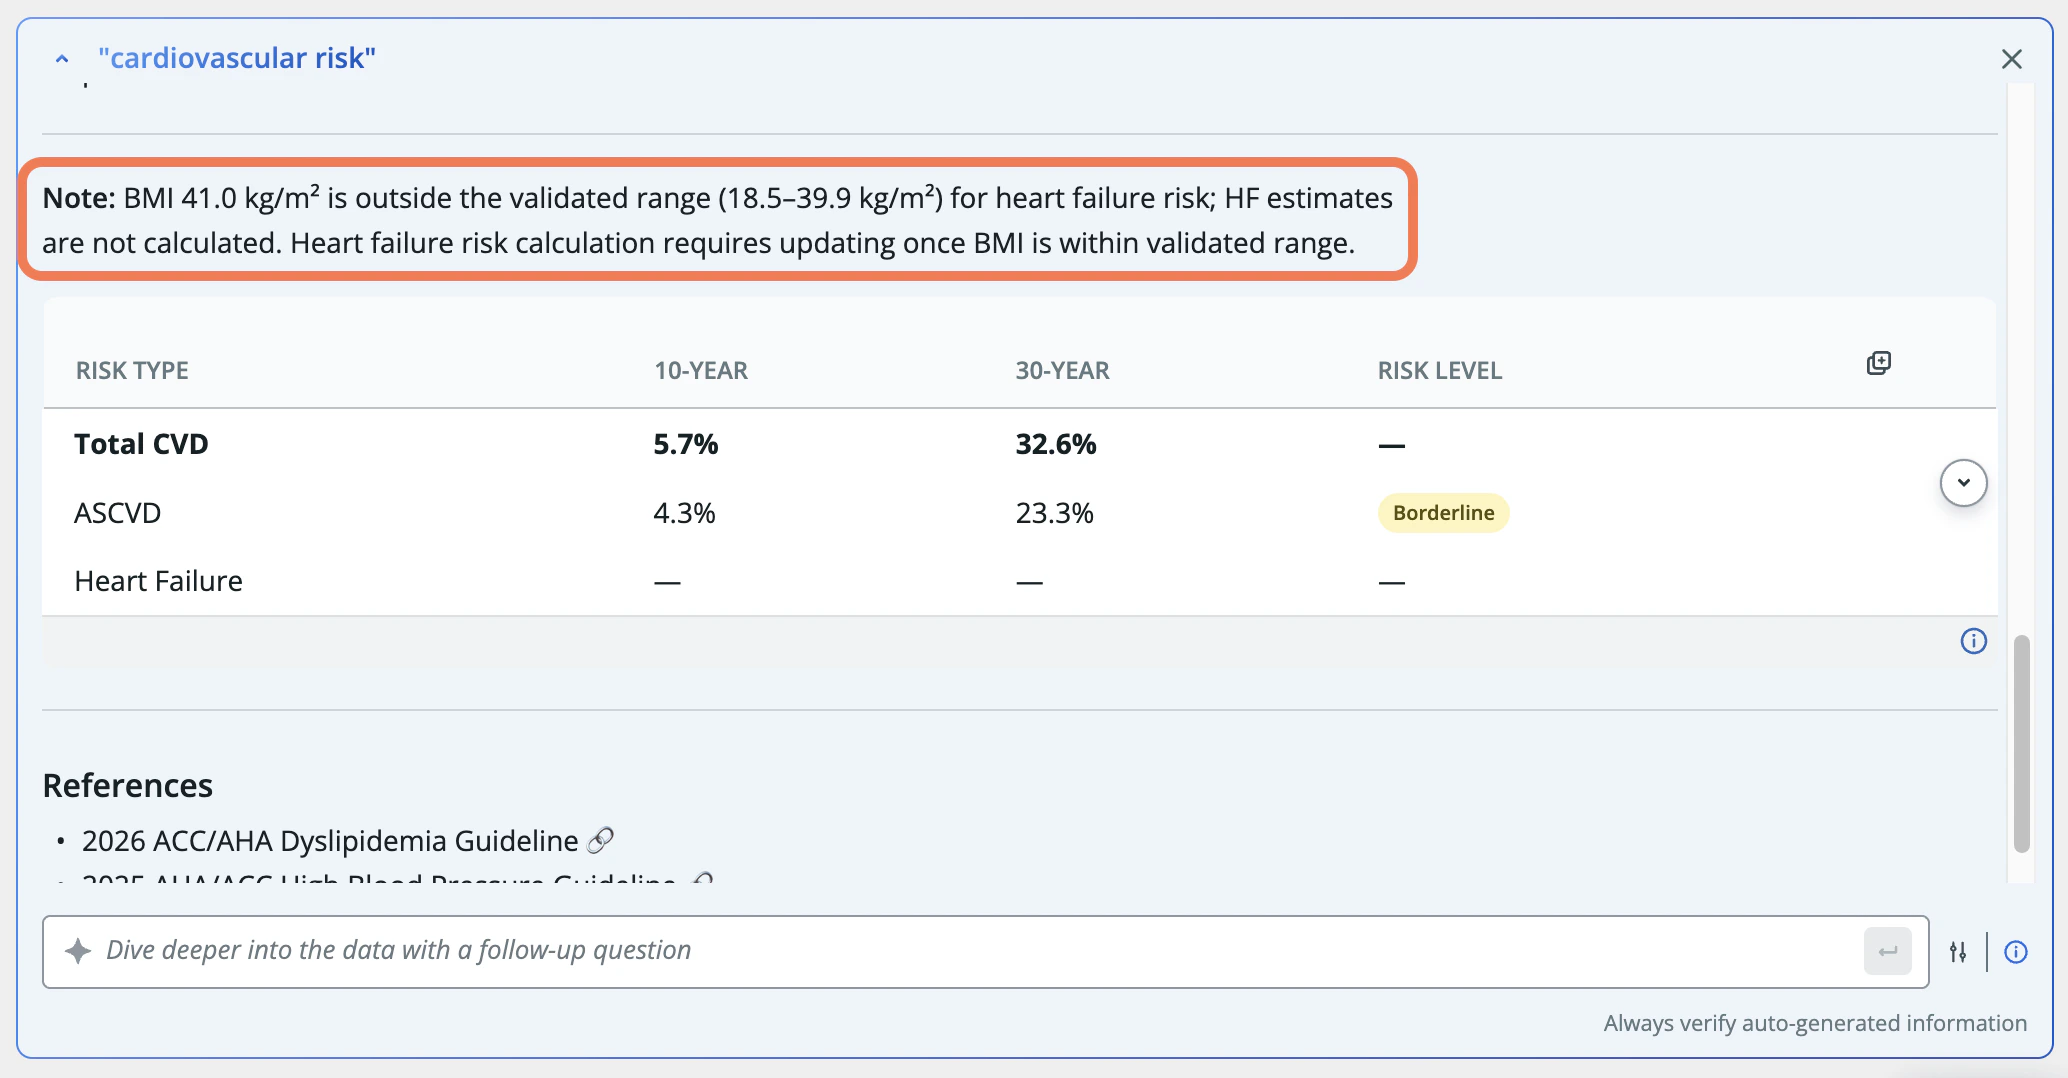Click the info icon beside the follow-up input
The width and height of the screenshot is (2068, 1078).
[2016, 951]
